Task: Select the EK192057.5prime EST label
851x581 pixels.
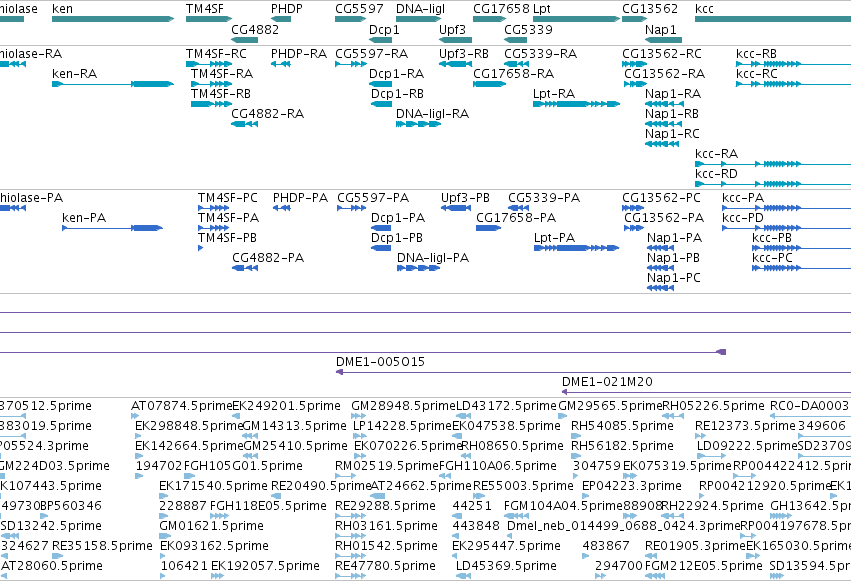Action: (265, 565)
